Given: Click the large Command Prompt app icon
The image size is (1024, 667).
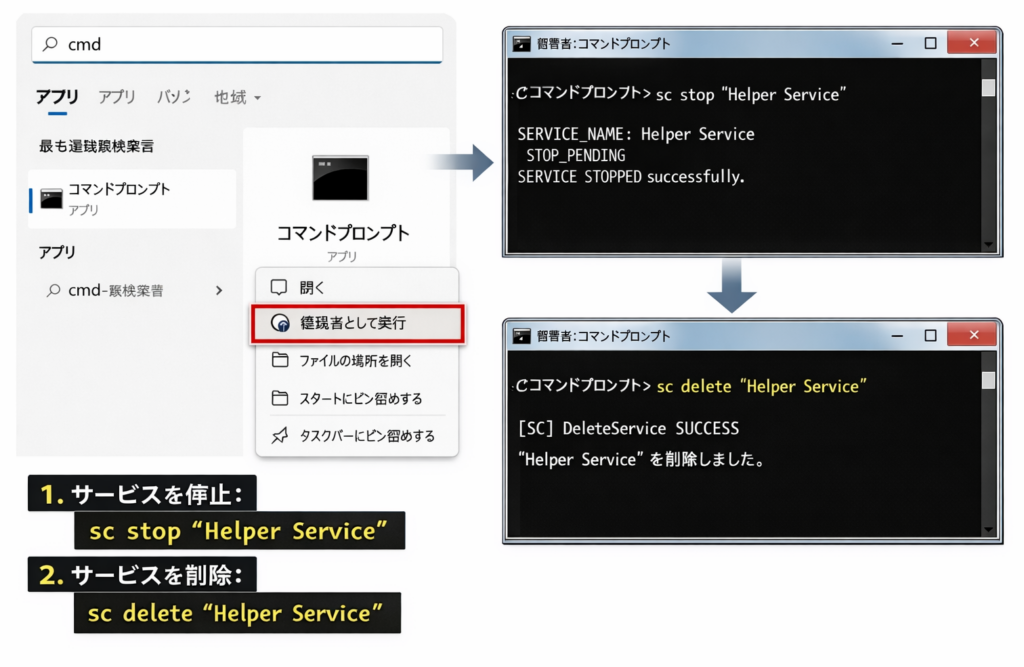Looking at the screenshot, I should [x=340, y=178].
